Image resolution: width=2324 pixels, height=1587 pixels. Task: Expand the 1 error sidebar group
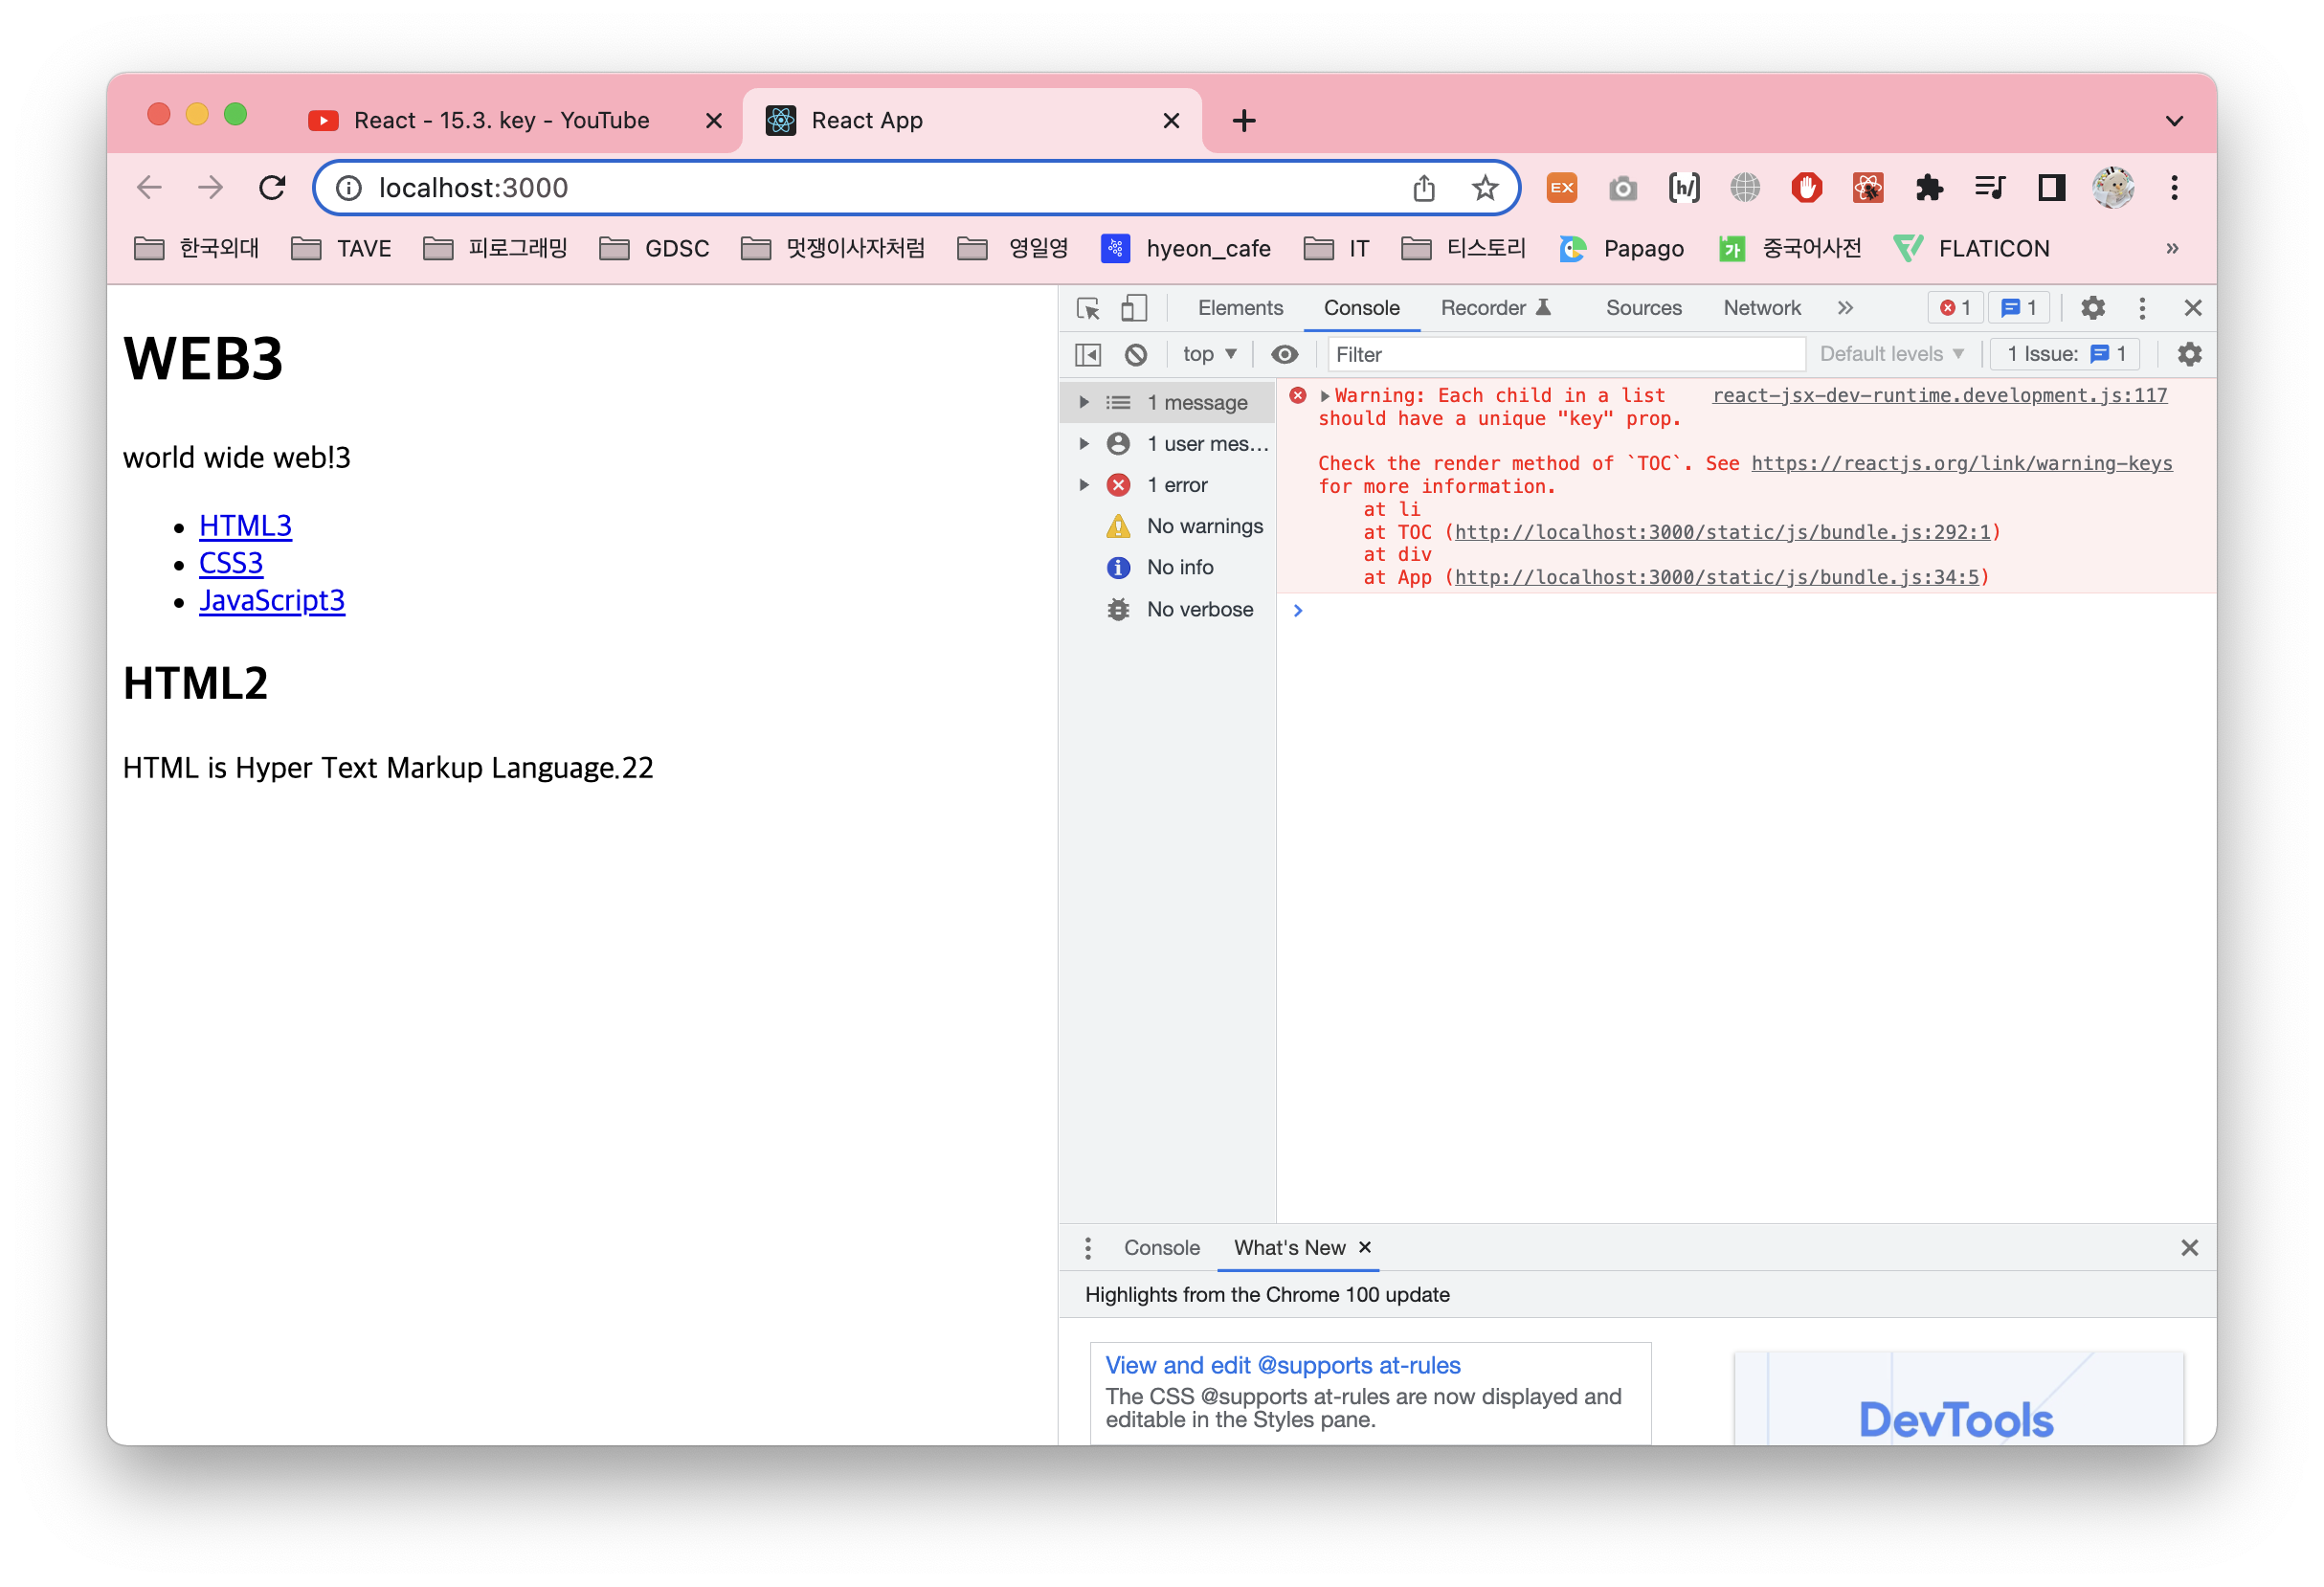[1084, 485]
